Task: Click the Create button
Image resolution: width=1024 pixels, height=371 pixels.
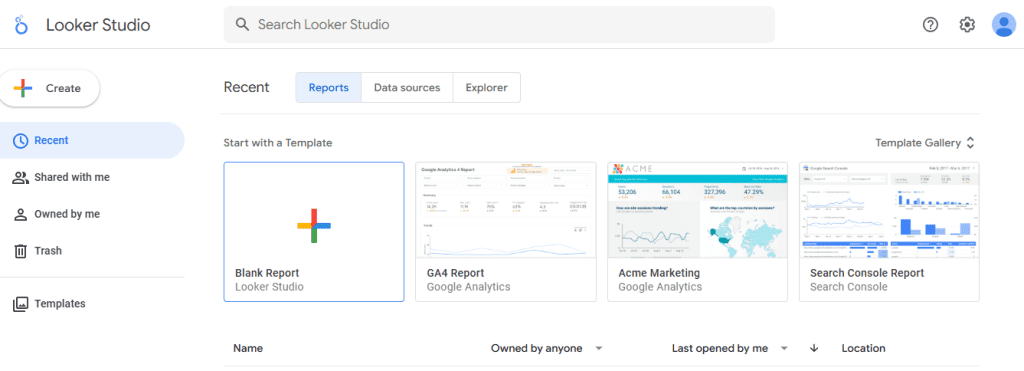Action: pyautogui.click(x=50, y=88)
